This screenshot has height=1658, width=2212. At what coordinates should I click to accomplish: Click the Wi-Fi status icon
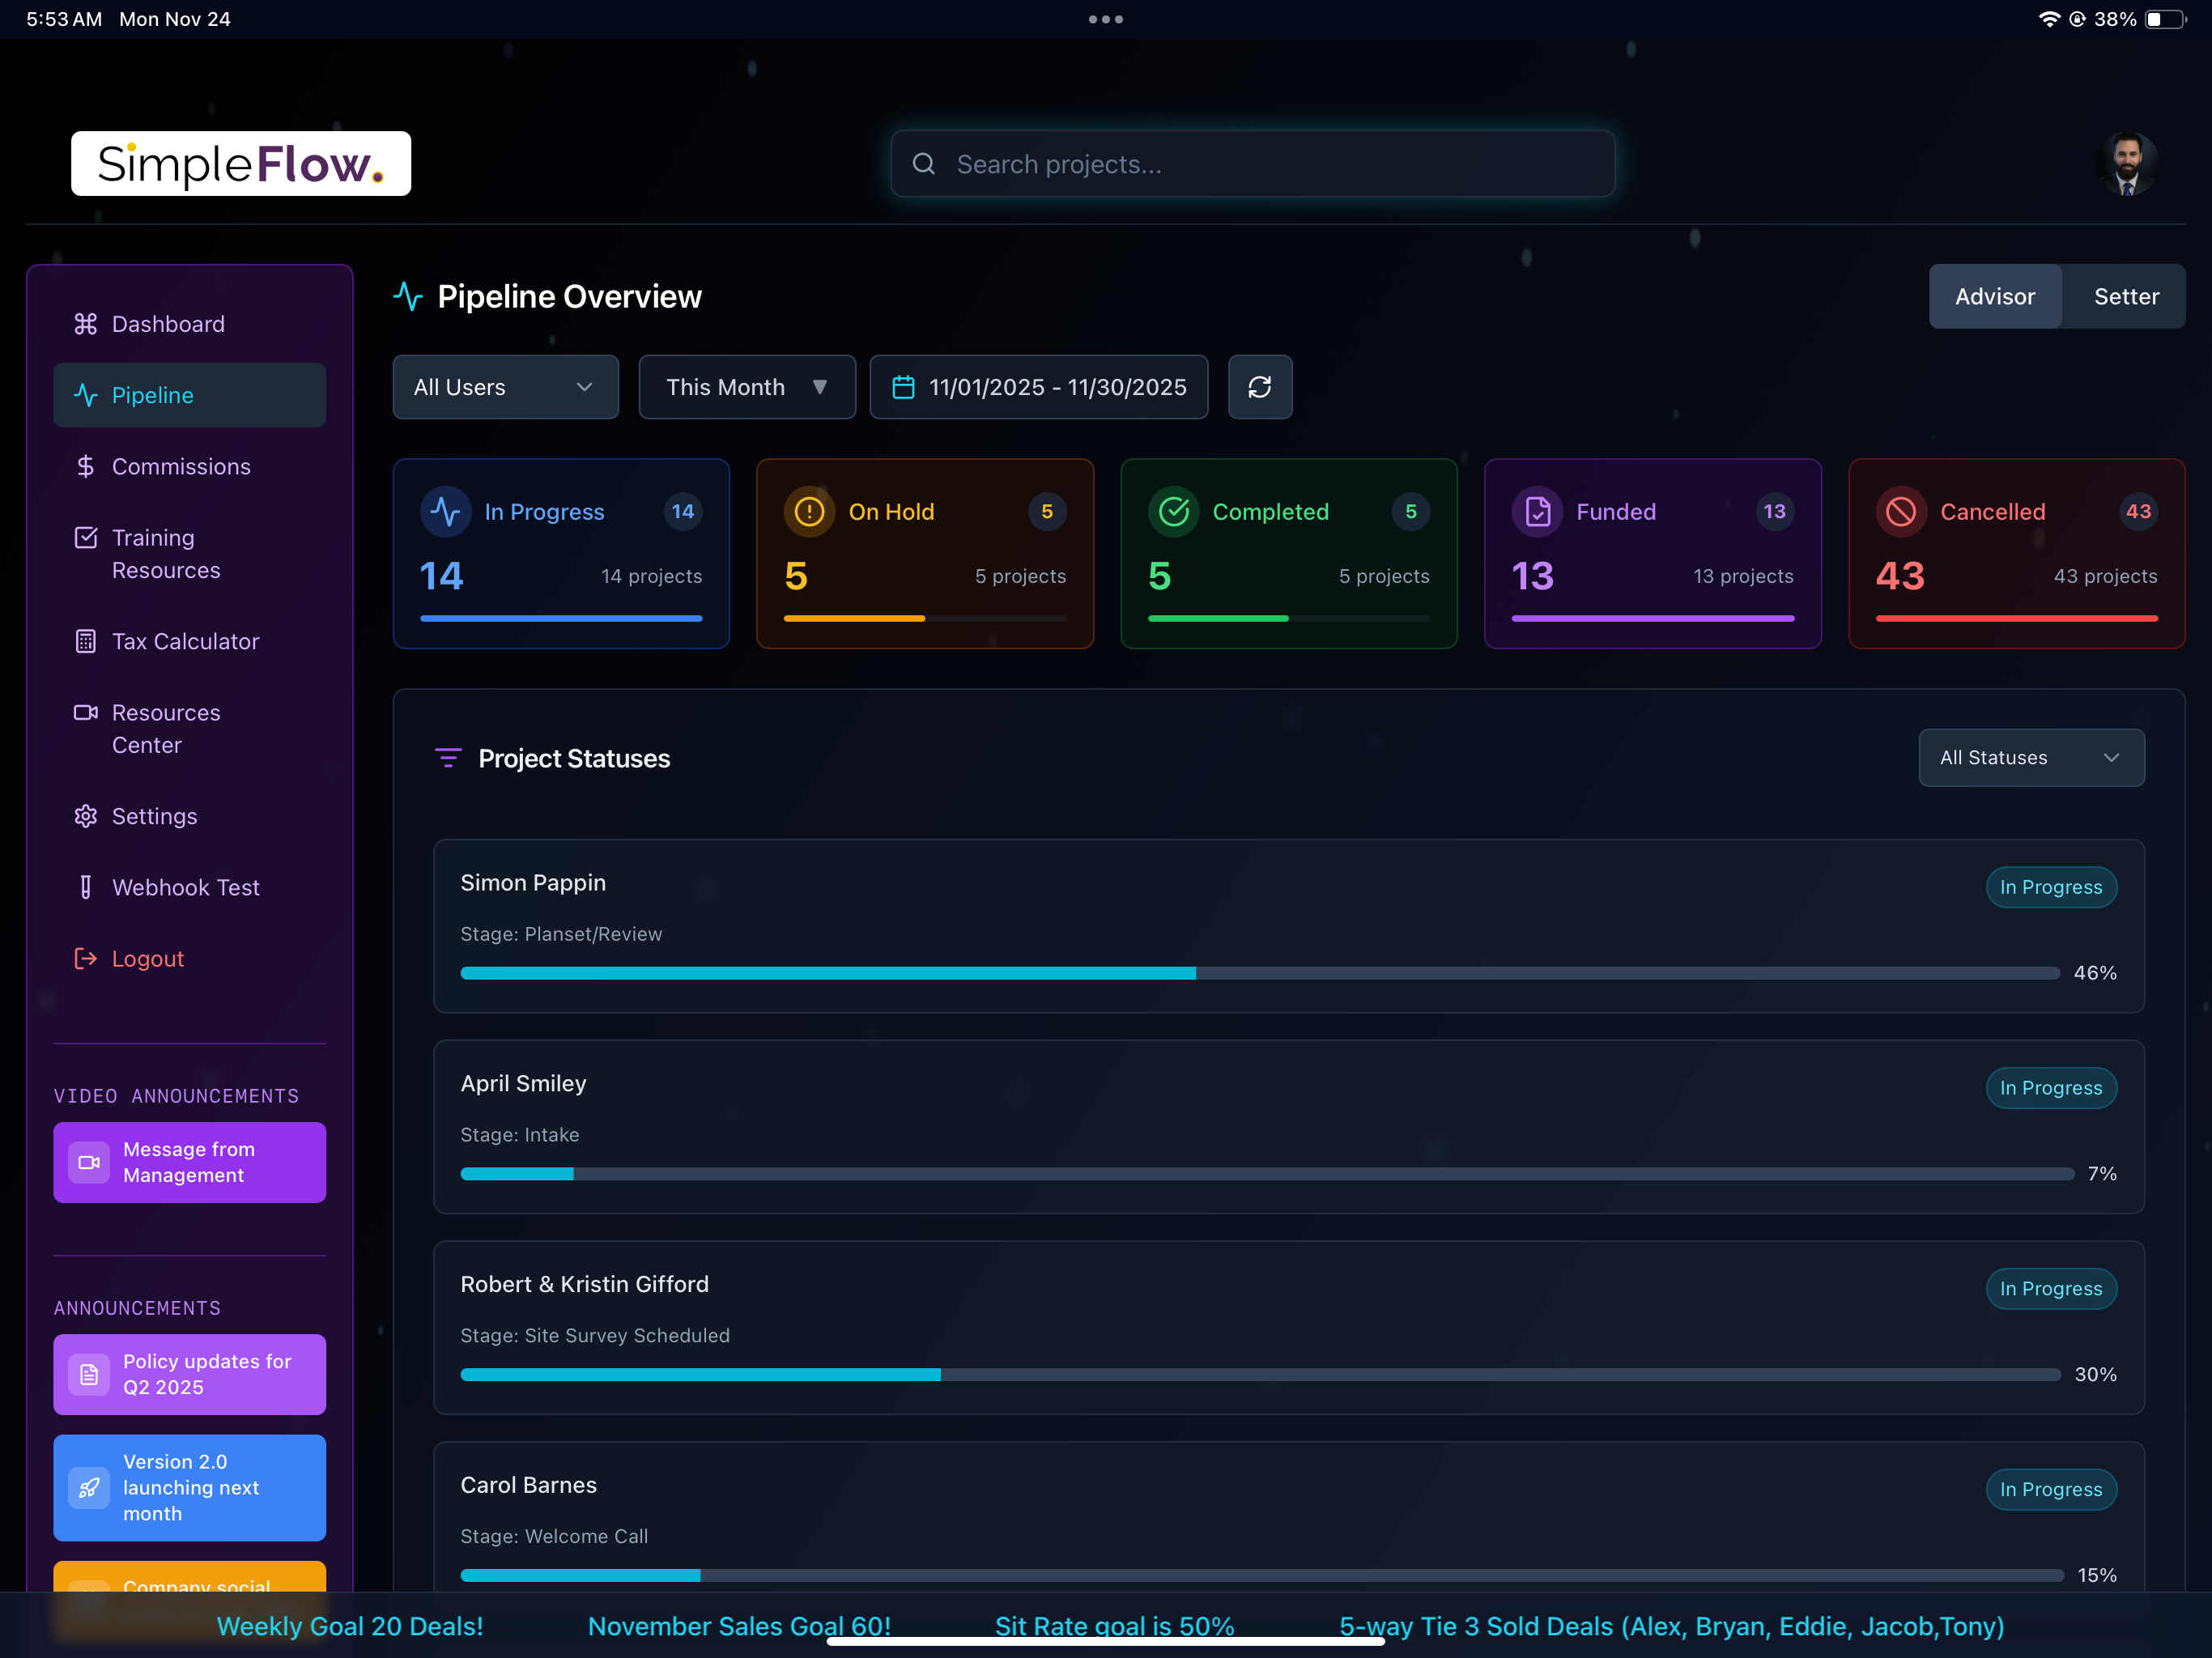click(2049, 19)
